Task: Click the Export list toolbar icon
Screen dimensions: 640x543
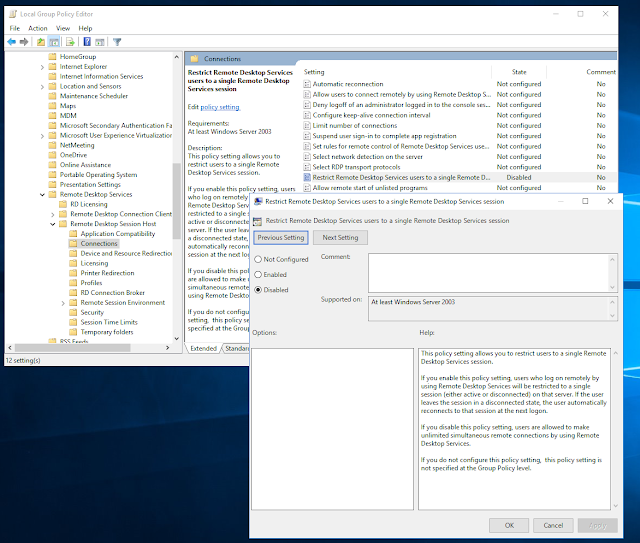Action: click(70, 42)
